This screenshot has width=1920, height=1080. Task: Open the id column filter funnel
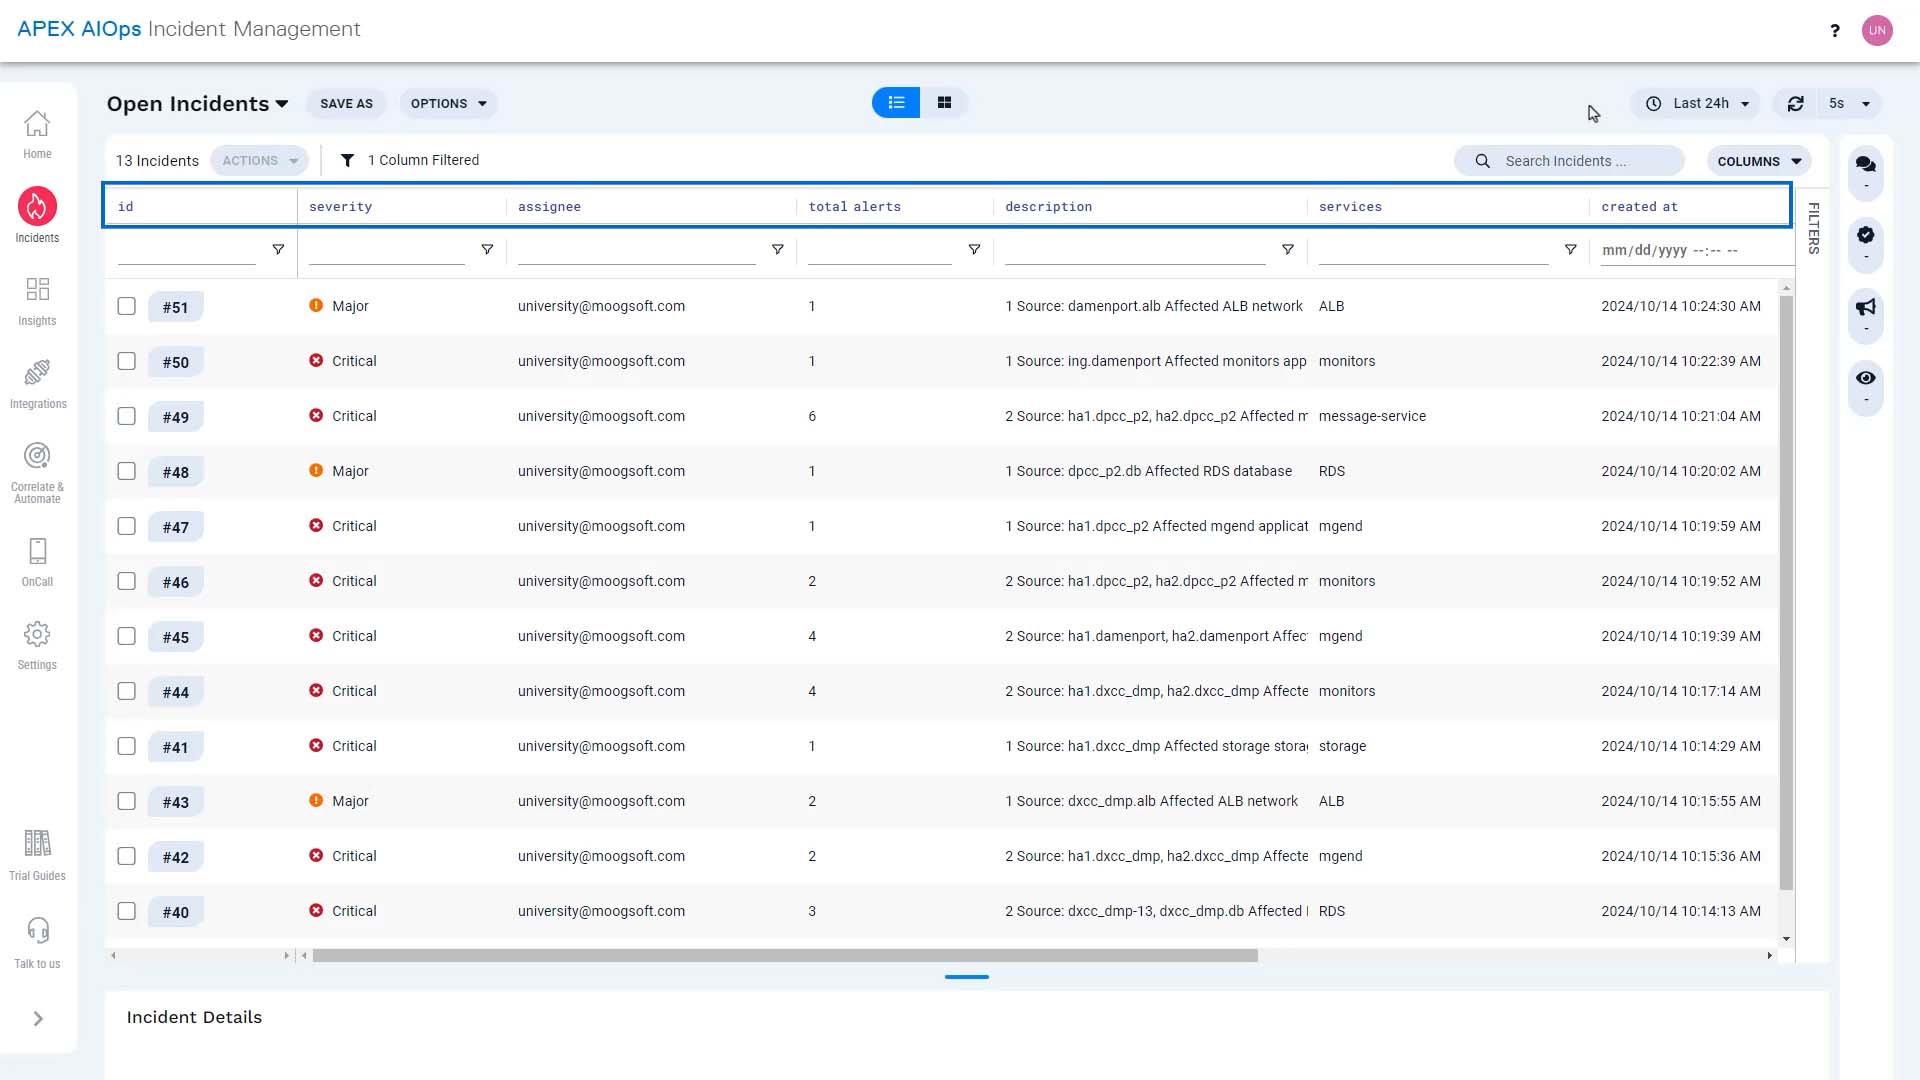coord(278,250)
